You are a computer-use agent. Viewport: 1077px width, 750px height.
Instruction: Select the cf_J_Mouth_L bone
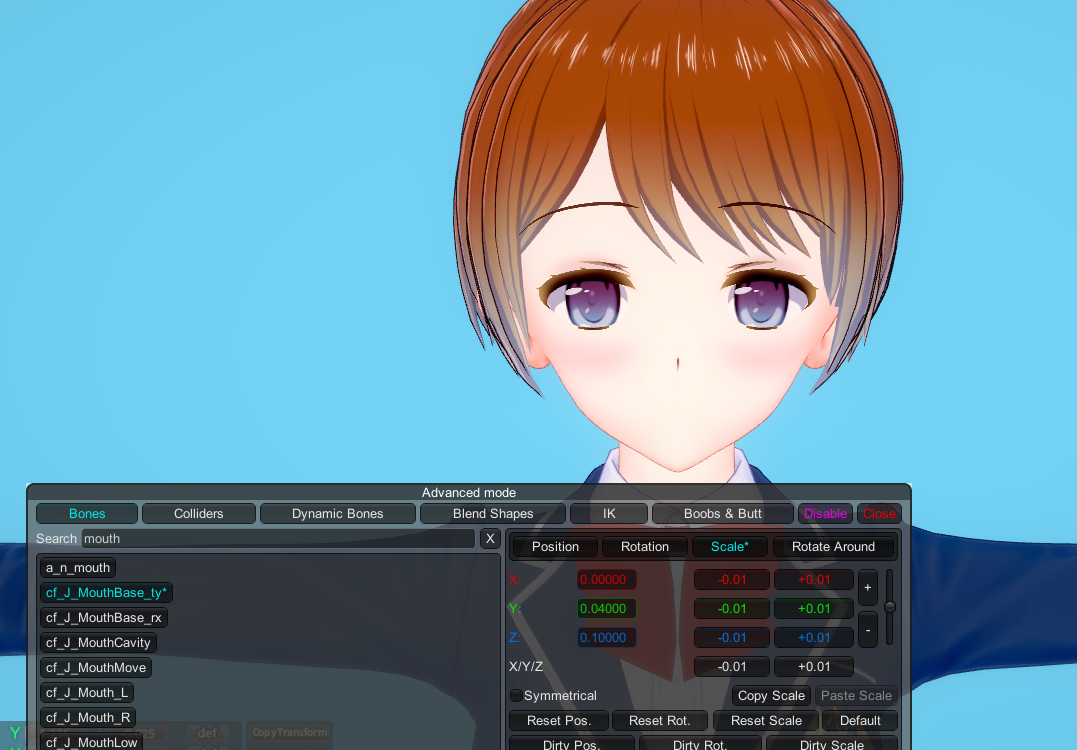(x=87, y=692)
